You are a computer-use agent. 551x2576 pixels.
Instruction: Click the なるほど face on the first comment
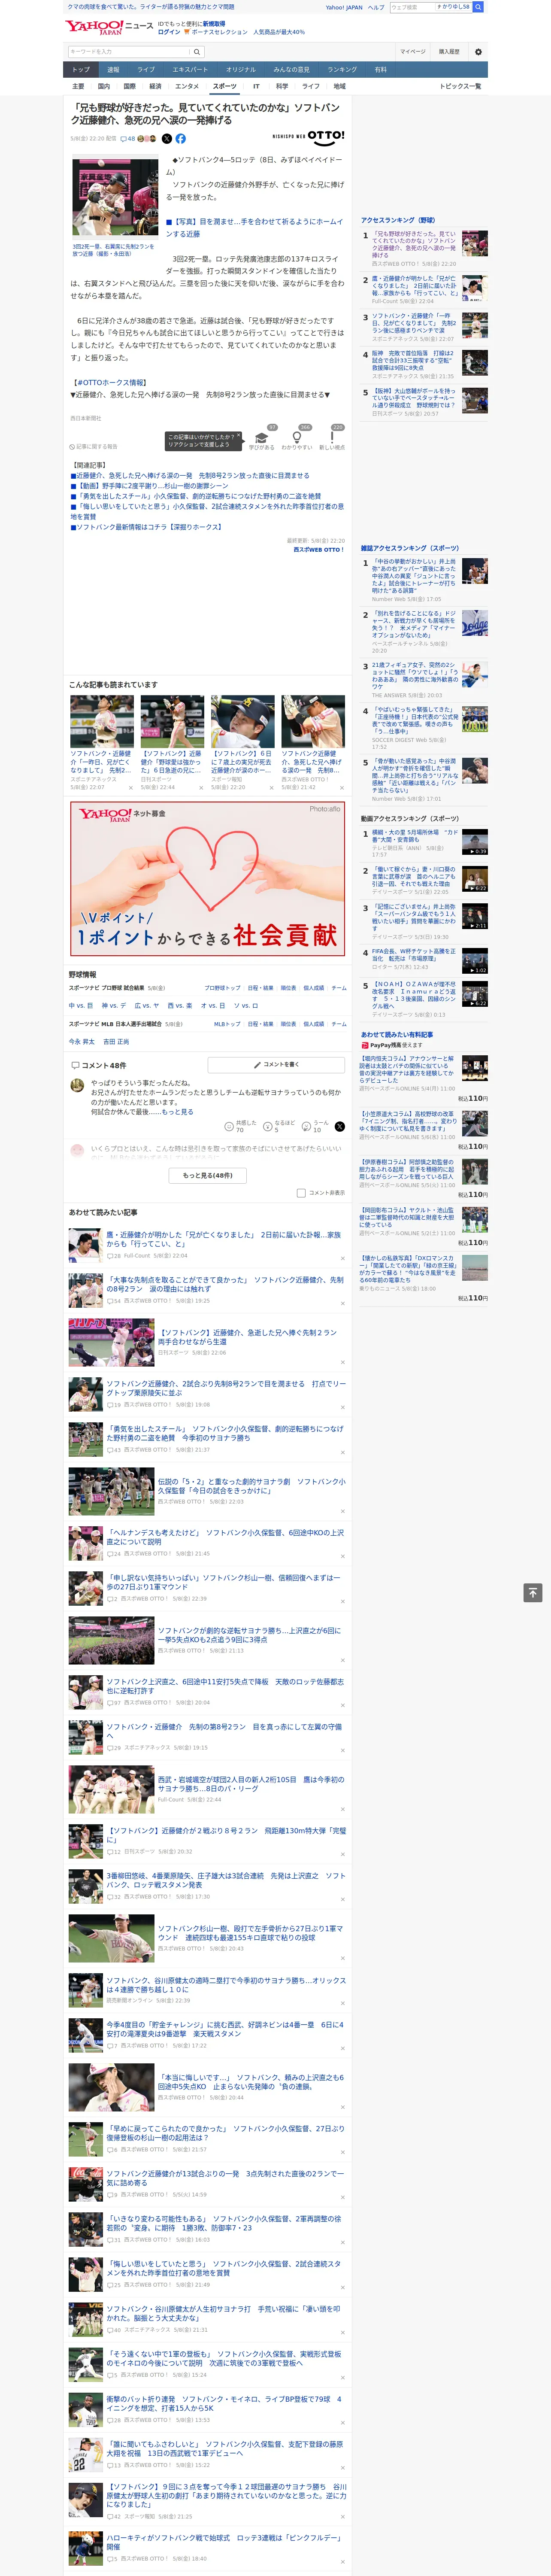(268, 1126)
